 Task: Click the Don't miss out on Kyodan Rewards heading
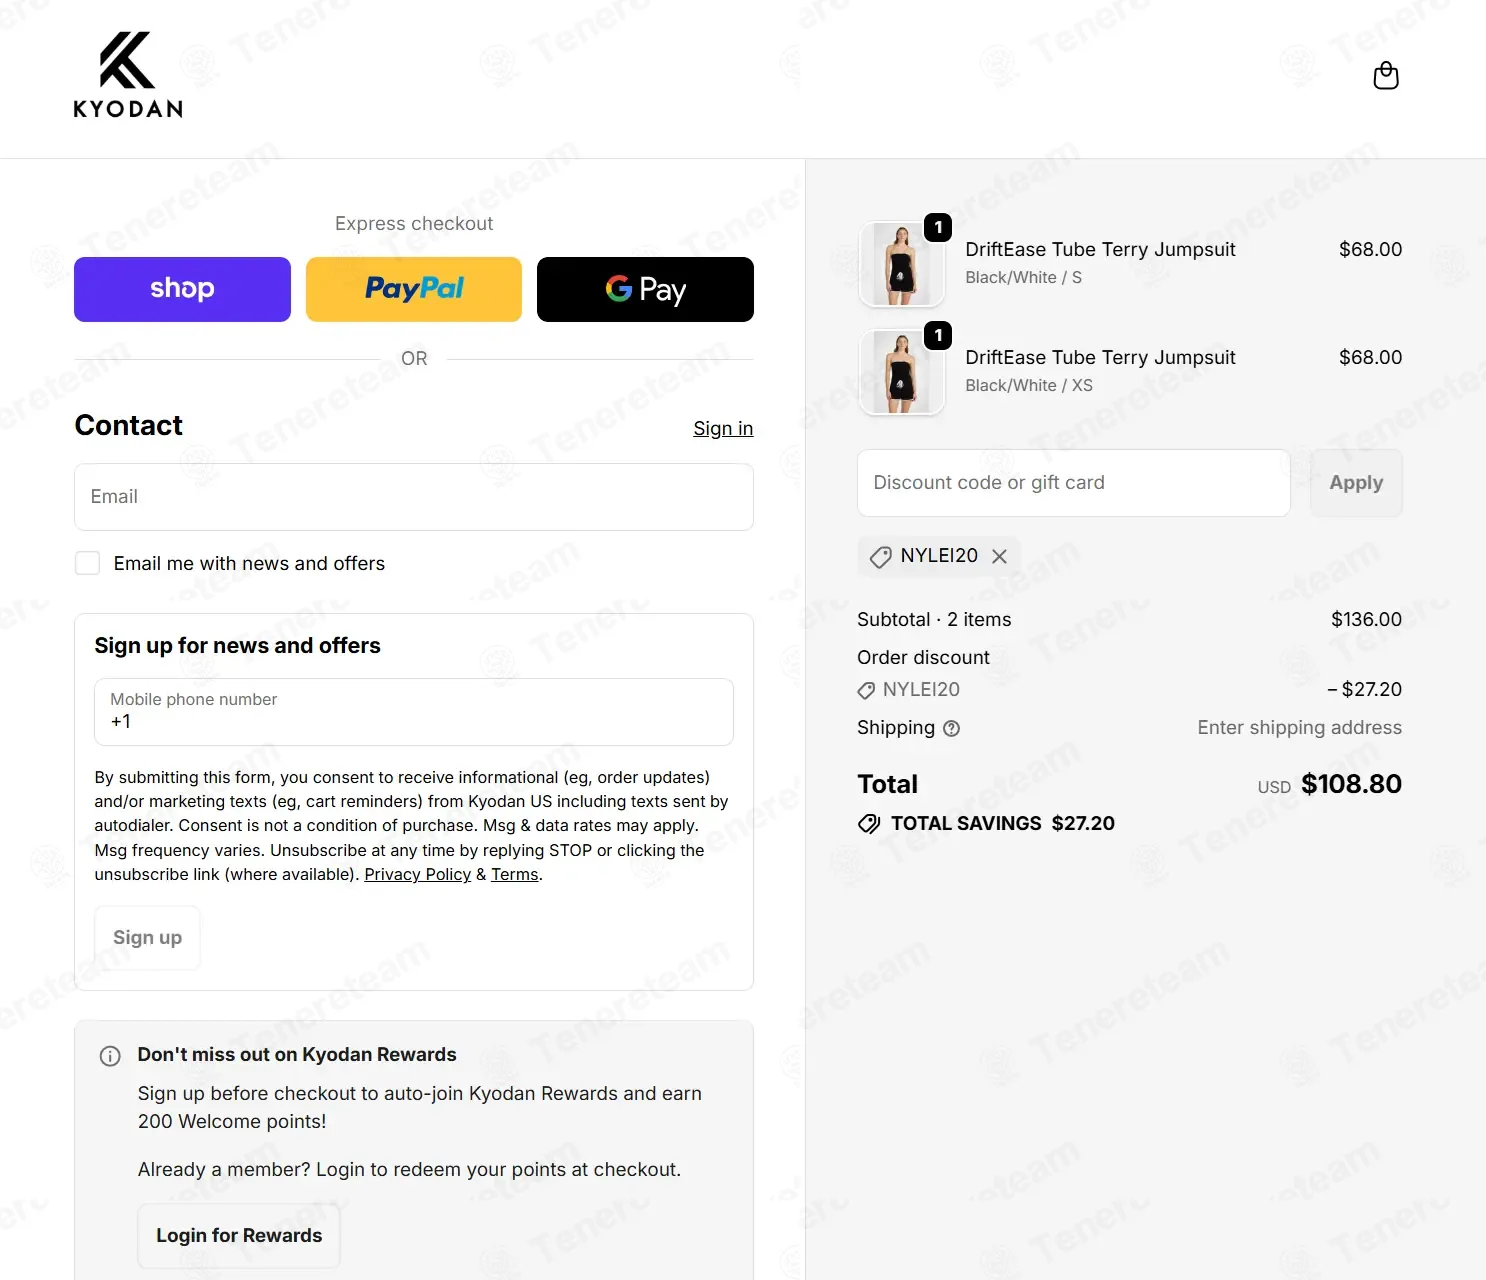coord(297,1055)
